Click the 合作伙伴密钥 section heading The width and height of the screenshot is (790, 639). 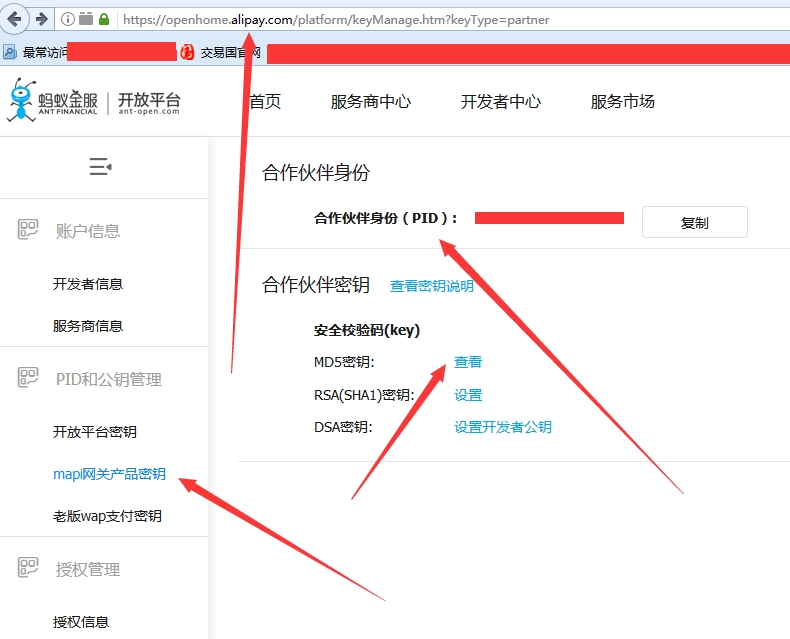[316, 285]
